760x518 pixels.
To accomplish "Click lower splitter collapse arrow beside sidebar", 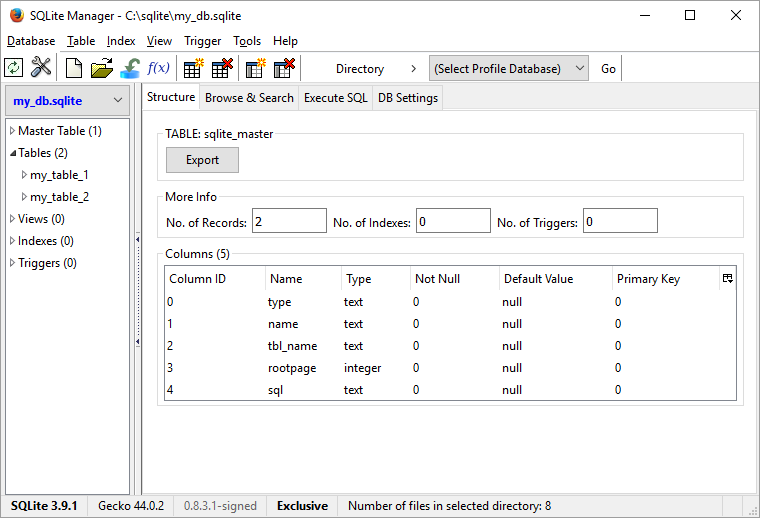I will [138, 342].
